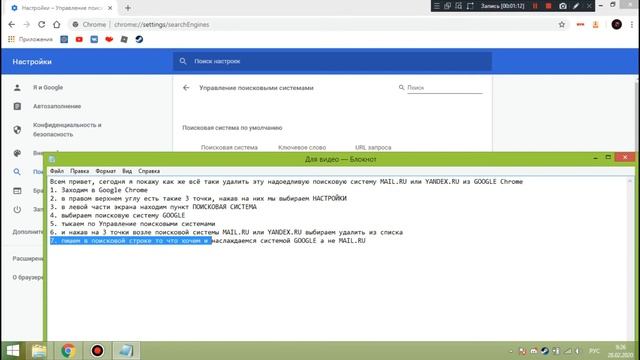This screenshot has width=640, height=360.
Task: Close the Настройки tab
Action: tap(110, 8)
